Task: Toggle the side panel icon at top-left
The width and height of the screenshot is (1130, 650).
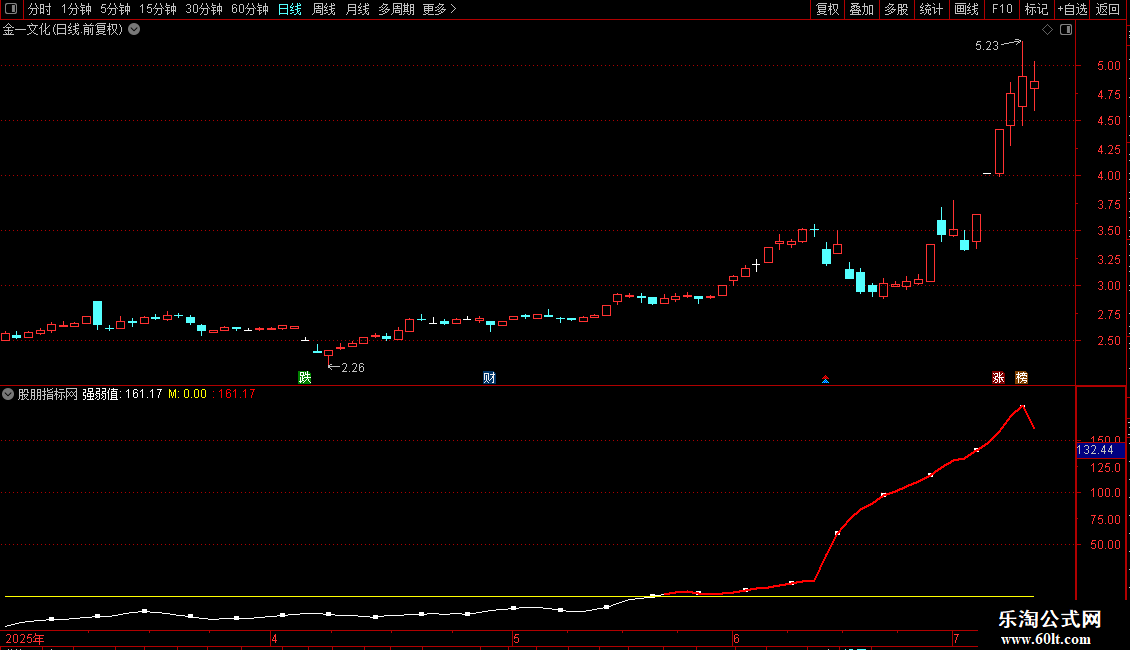Action: tap(11, 9)
